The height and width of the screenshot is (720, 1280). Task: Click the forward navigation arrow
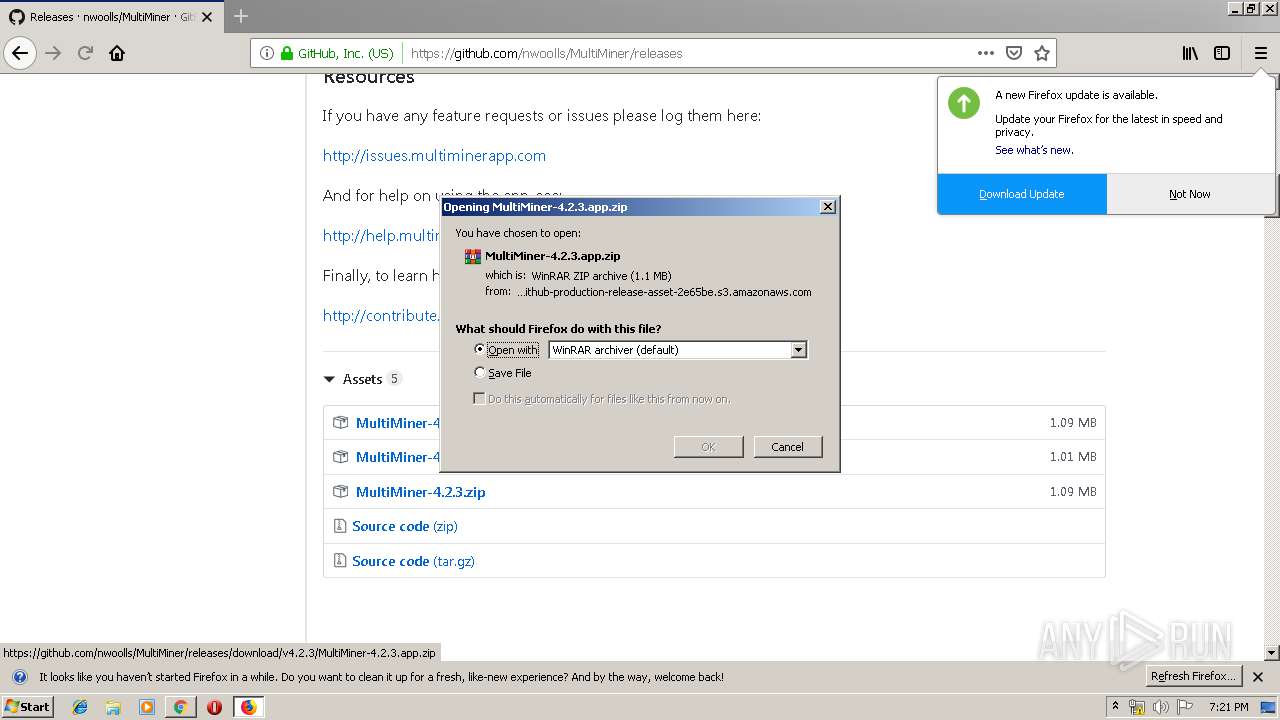[53, 53]
